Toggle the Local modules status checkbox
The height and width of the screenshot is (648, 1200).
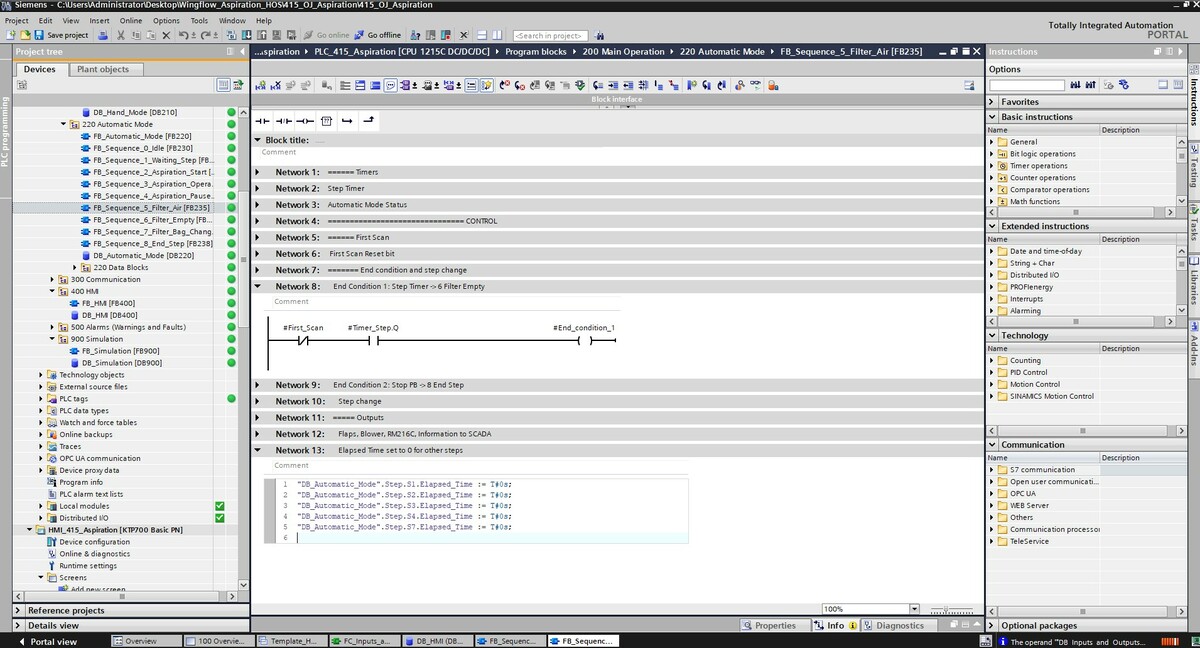[x=219, y=506]
